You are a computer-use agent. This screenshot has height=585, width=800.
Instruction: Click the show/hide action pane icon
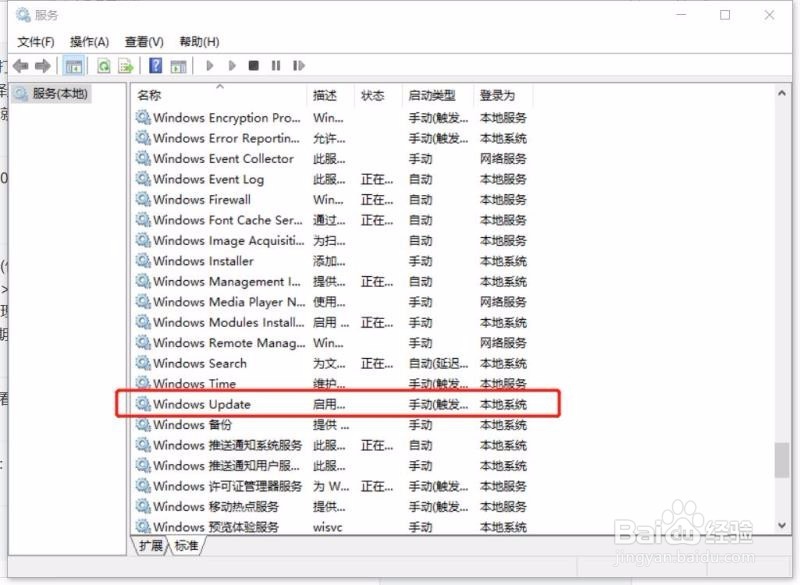[x=178, y=66]
